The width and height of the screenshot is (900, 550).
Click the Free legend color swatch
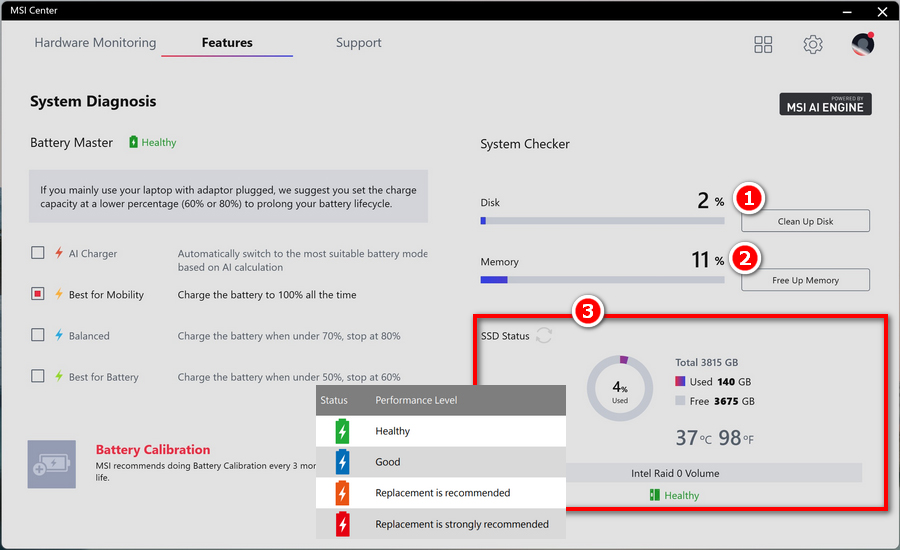(x=680, y=401)
